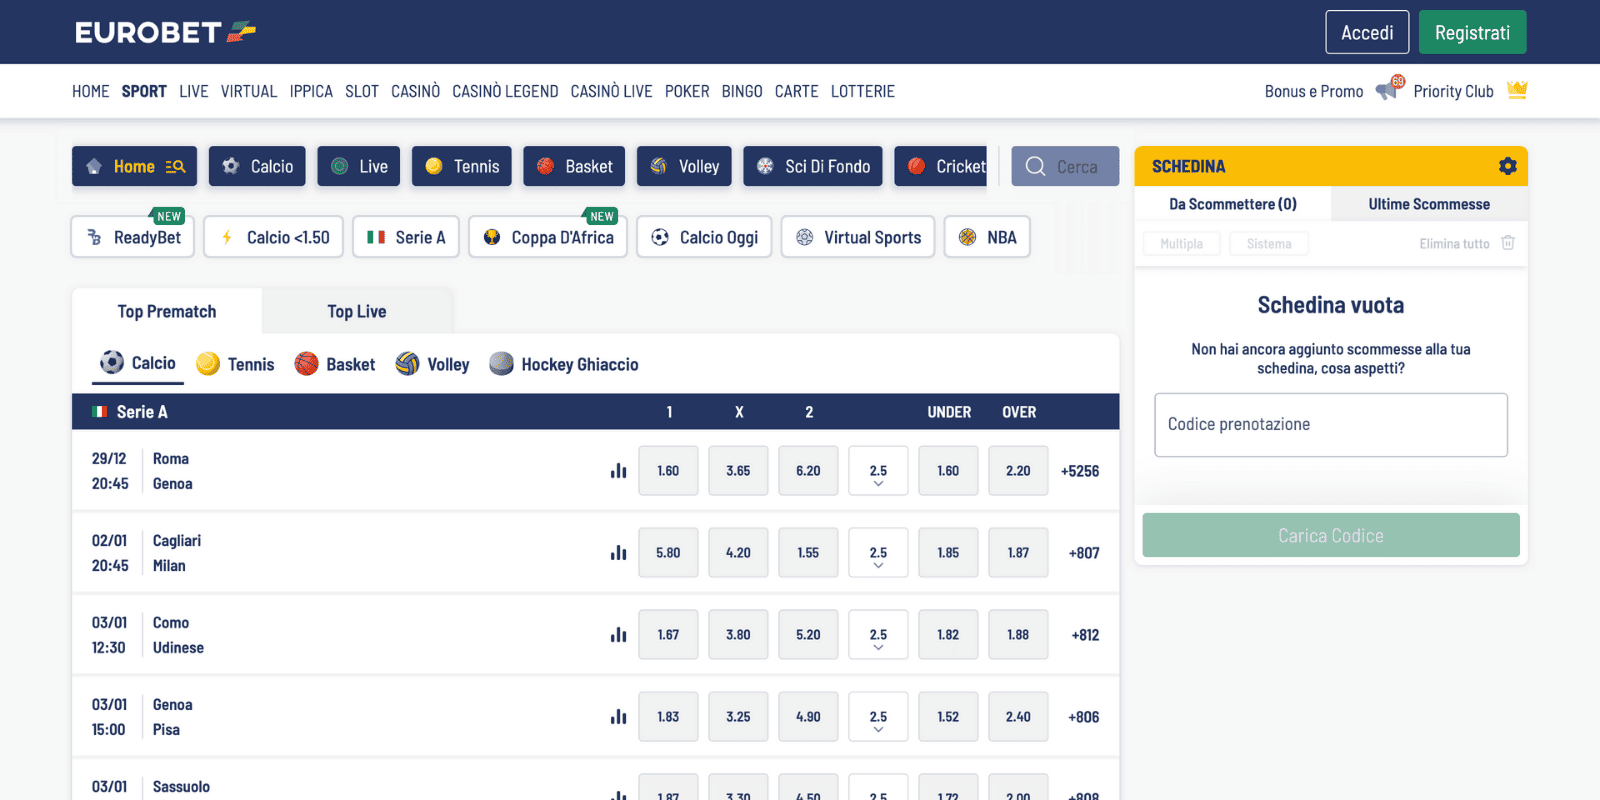1600x800 pixels.
Task: Select the Tennis chip in the sport bar
Action: pyautogui.click(x=462, y=166)
